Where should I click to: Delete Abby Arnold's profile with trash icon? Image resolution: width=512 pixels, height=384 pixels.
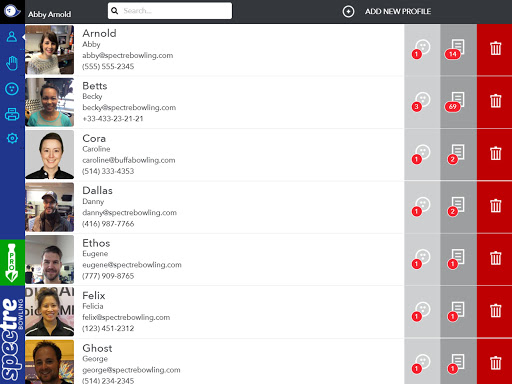(495, 48)
